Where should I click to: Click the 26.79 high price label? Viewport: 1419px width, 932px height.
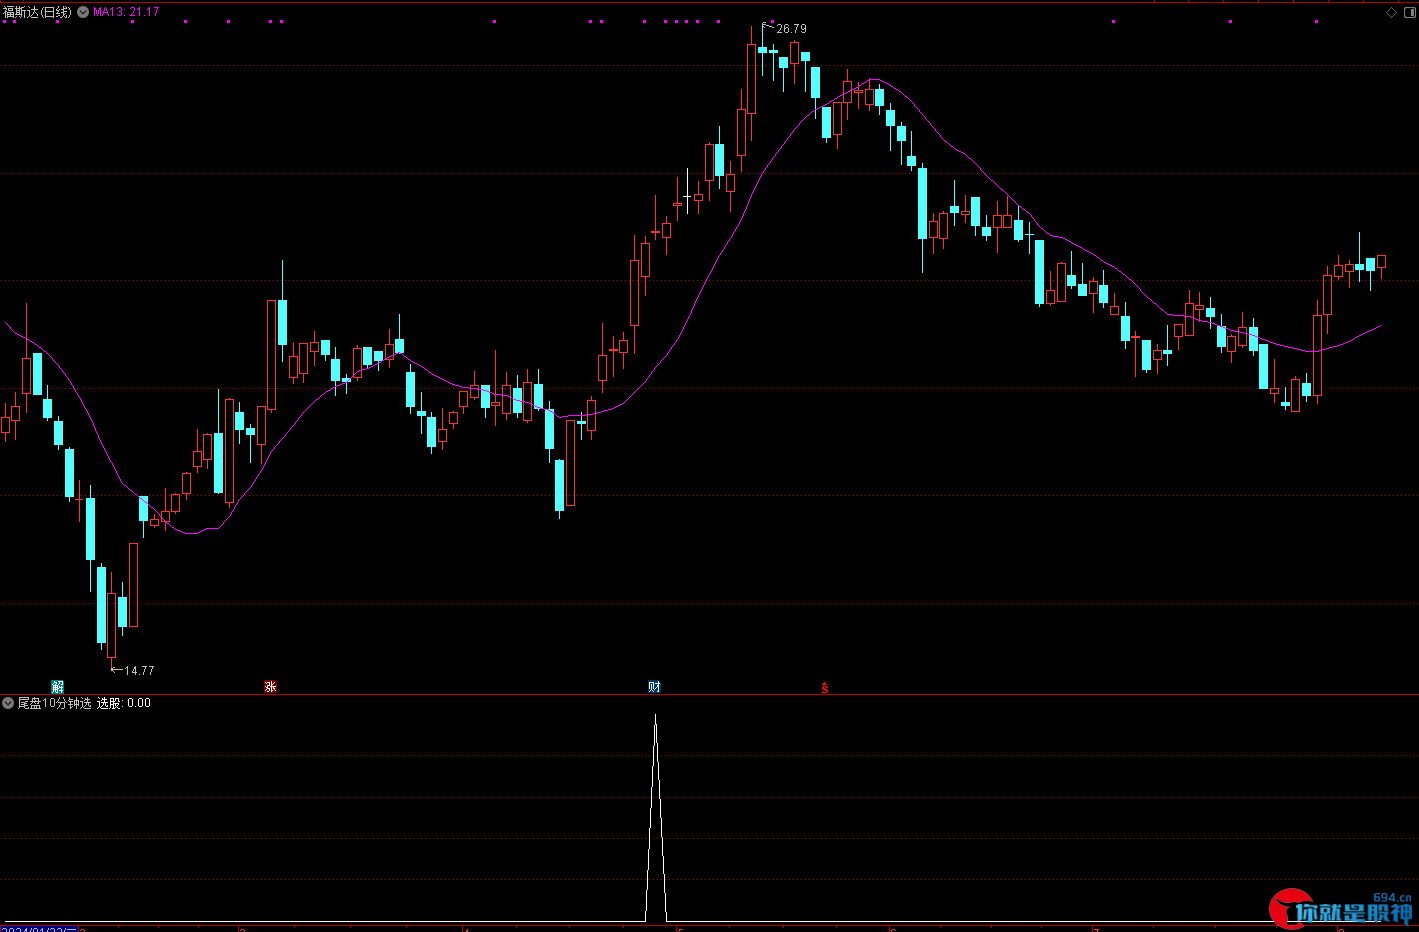tap(791, 29)
